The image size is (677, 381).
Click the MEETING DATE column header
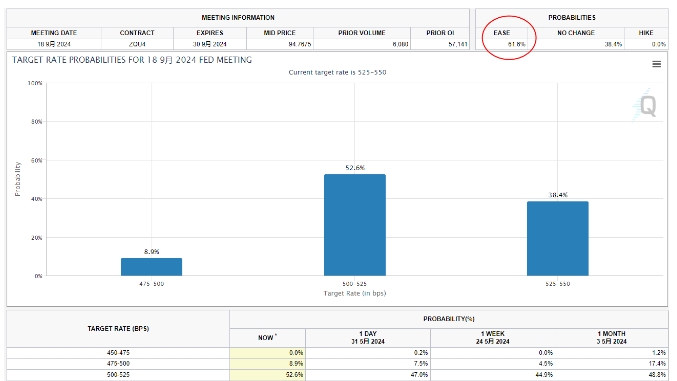coord(54,33)
